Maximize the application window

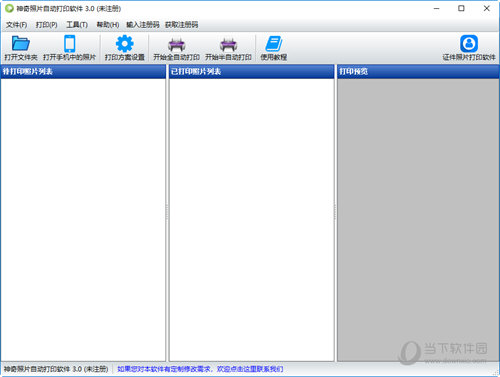pyautogui.click(x=461, y=8)
